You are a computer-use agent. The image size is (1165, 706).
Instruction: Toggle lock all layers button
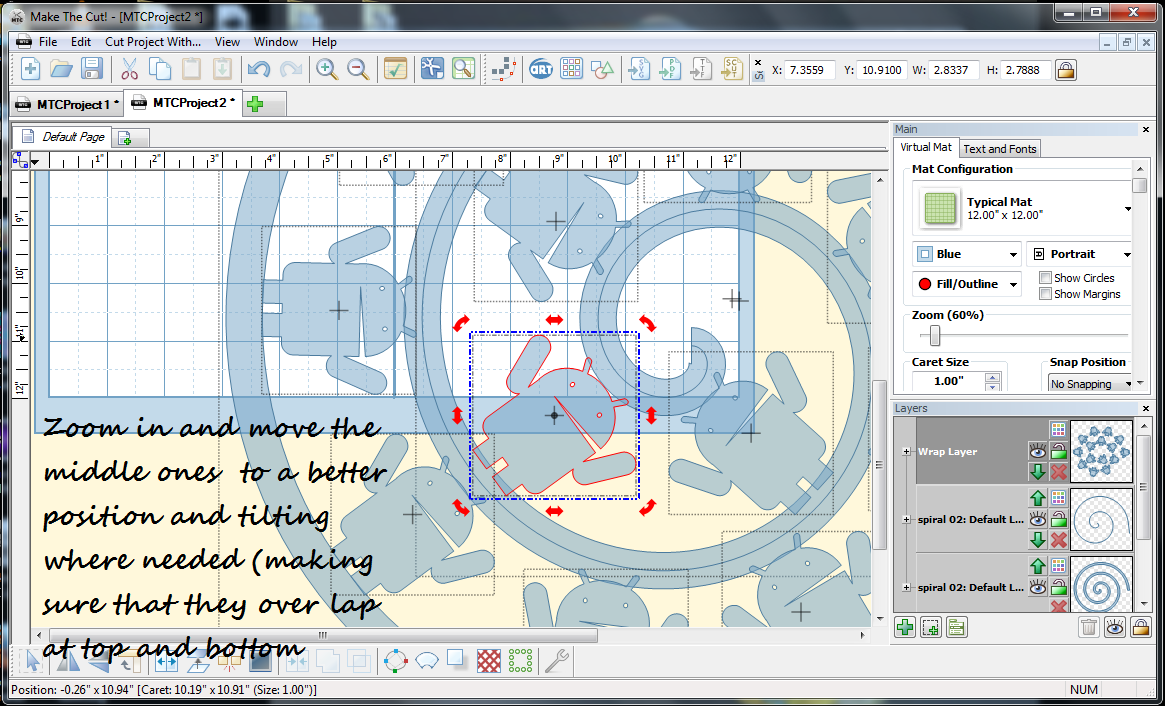click(1140, 627)
